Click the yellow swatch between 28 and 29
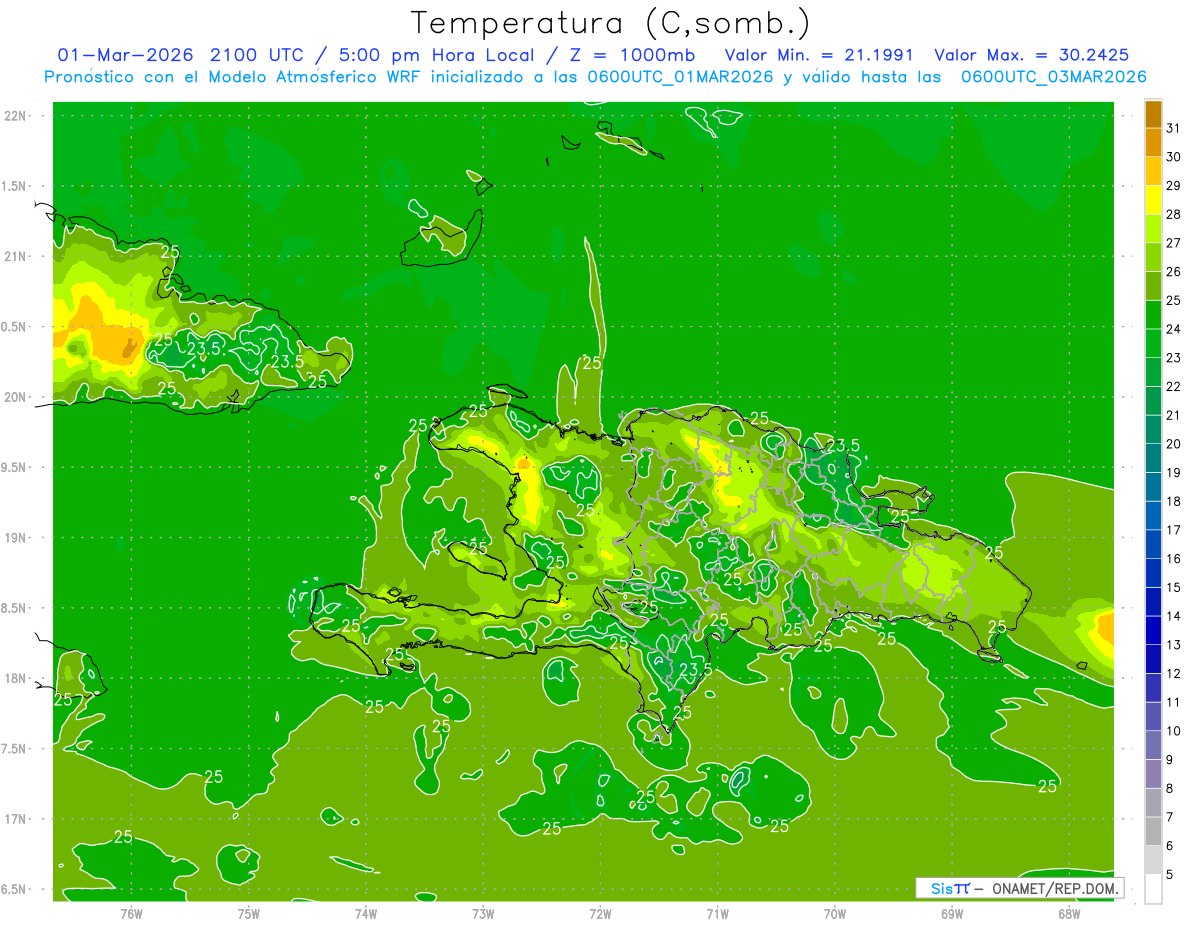Screen dimensions: 1200x927 pyautogui.click(x=1153, y=200)
